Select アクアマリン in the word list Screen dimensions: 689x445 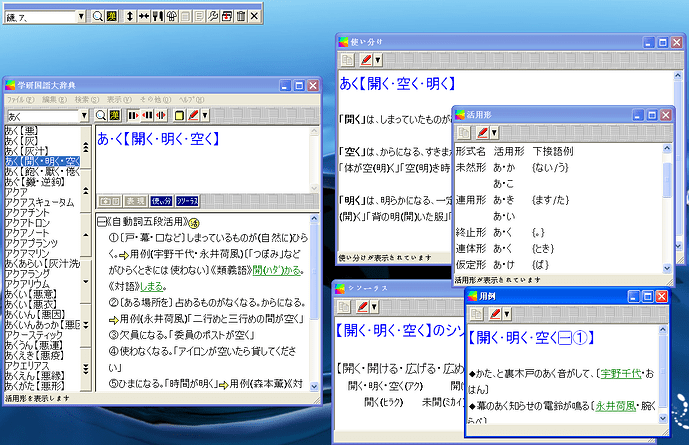click(x=27, y=253)
